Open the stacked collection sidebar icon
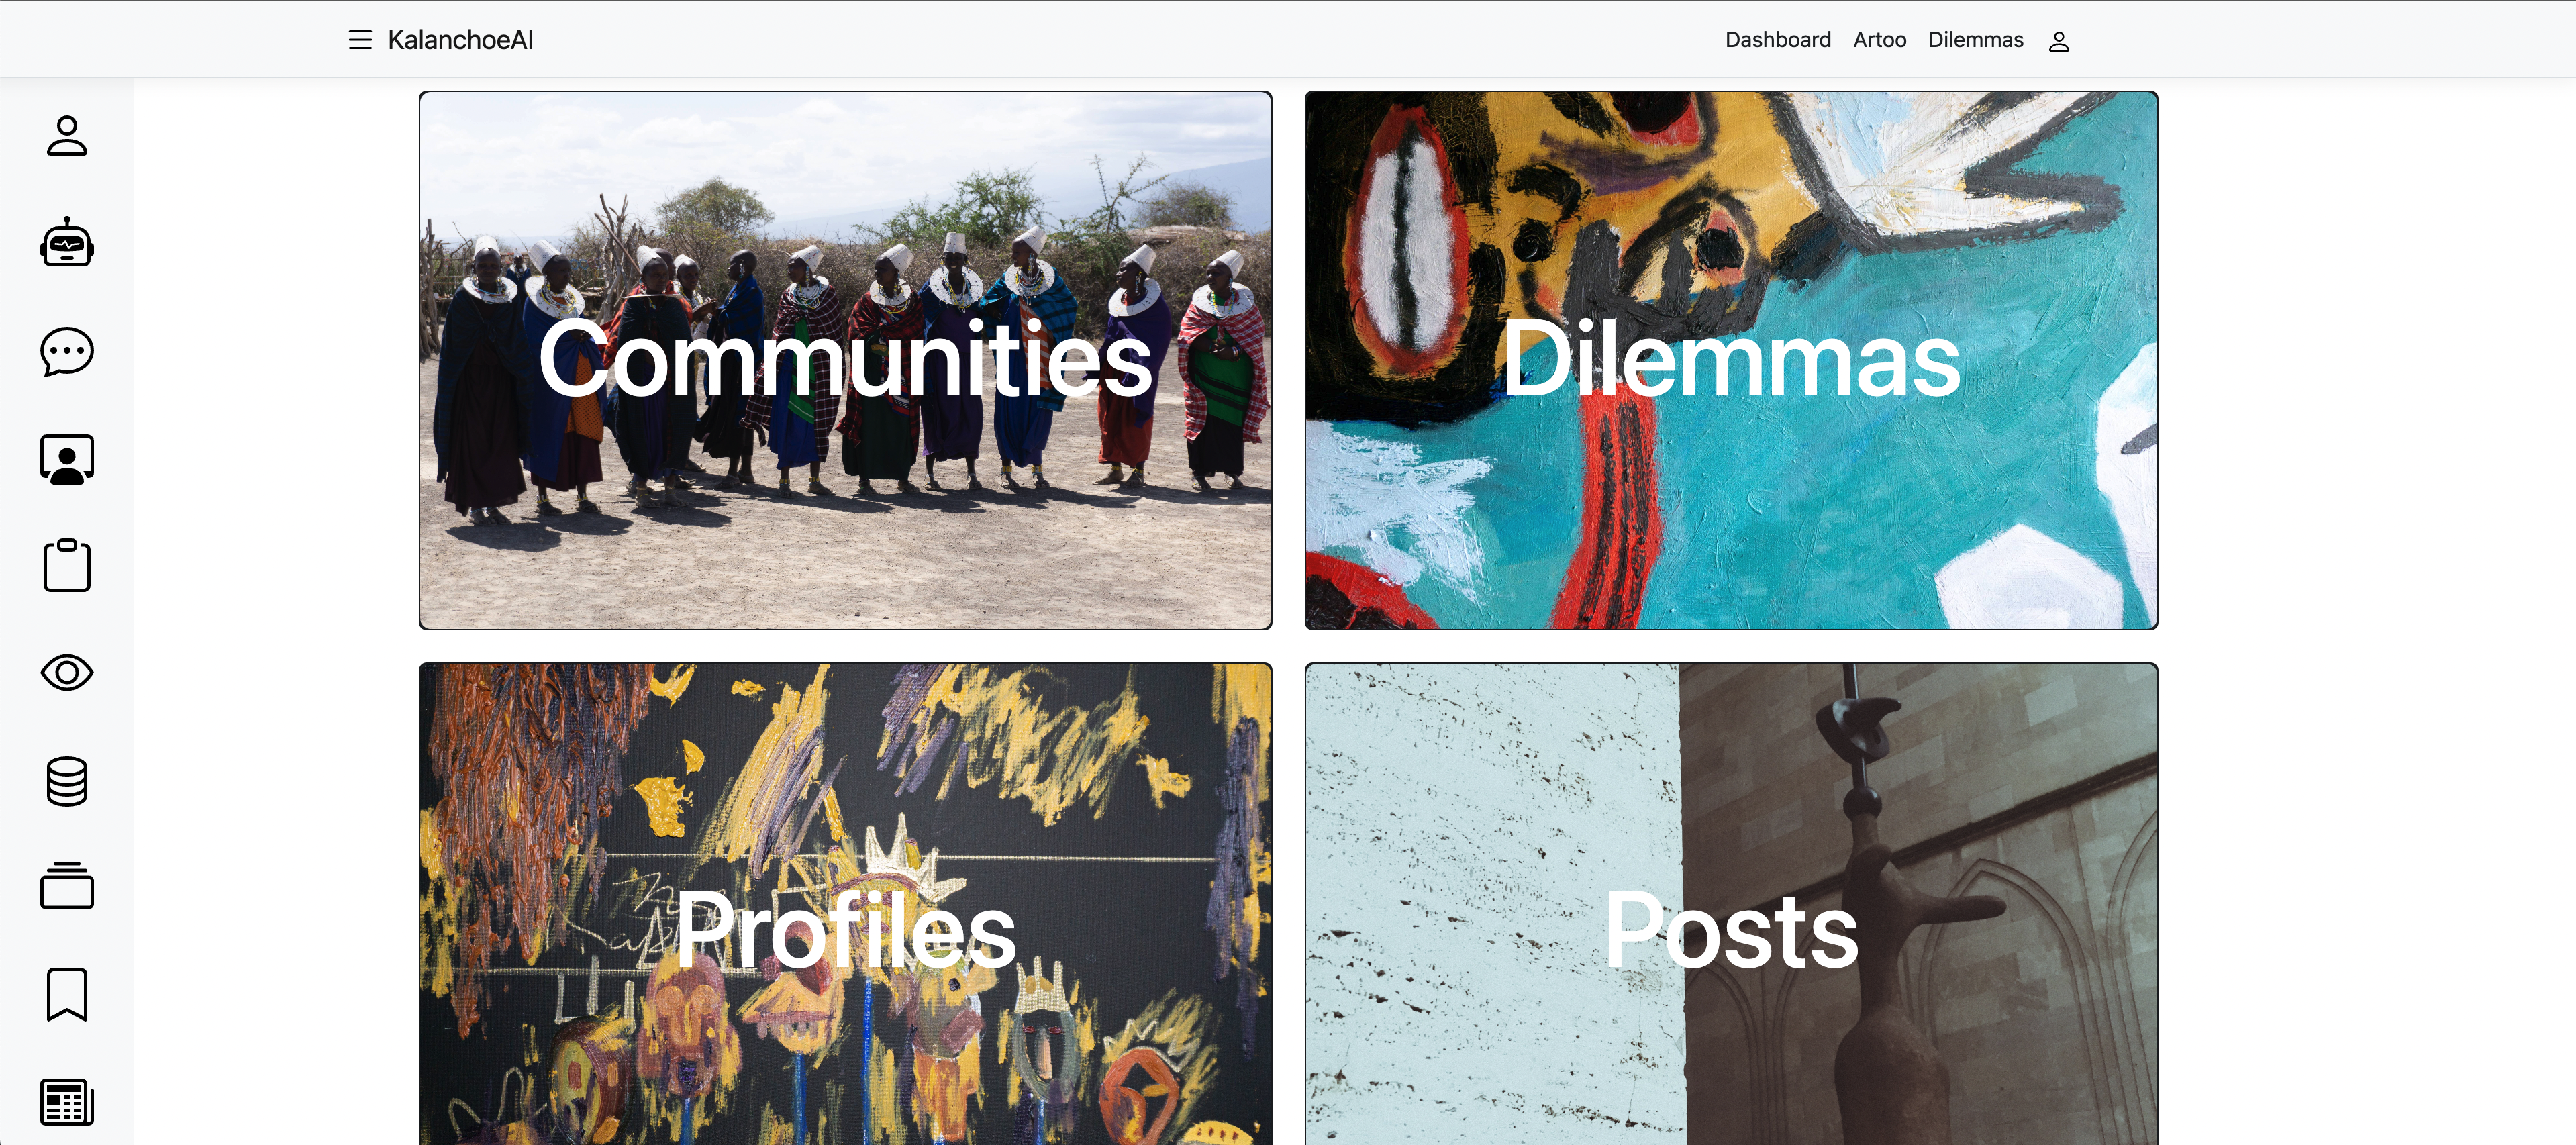Viewport: 2576px width, 1145px height. click(67, 886)
